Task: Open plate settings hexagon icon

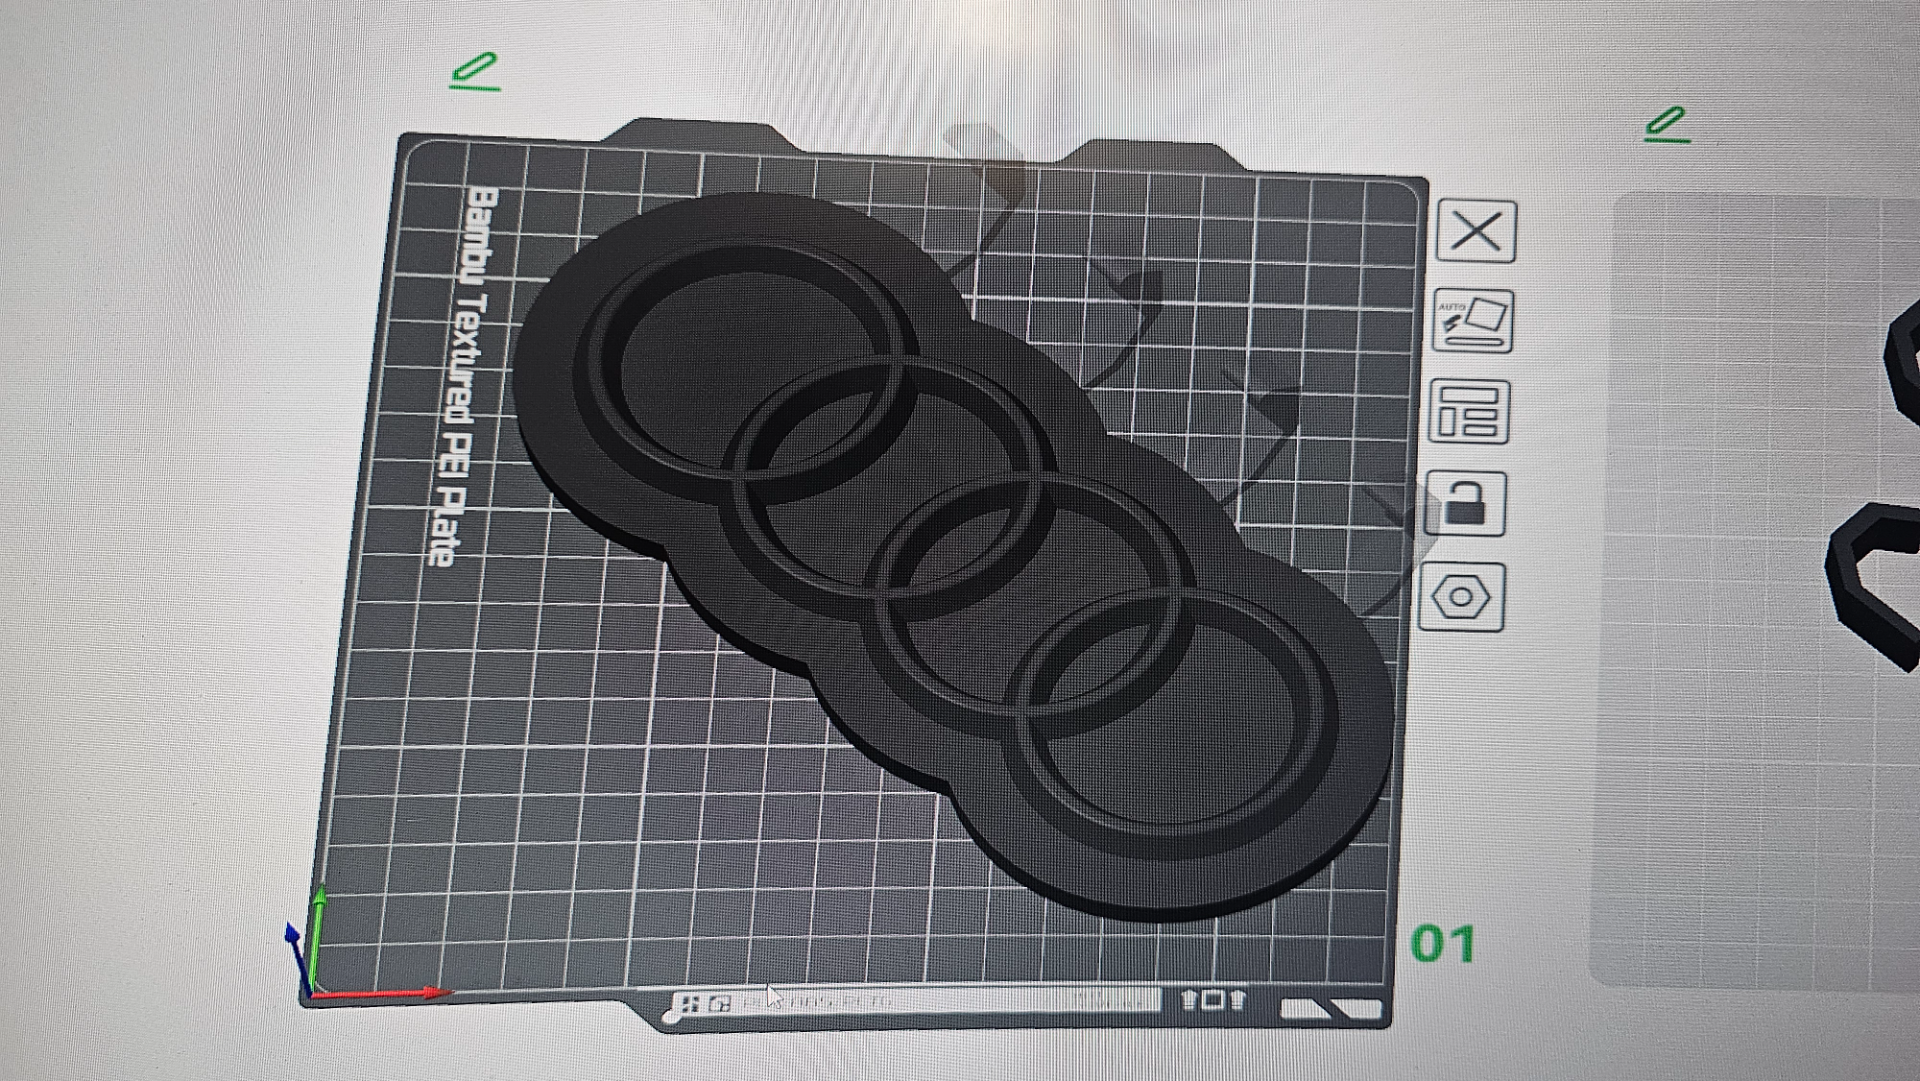Action: (x=1461, y=597)
